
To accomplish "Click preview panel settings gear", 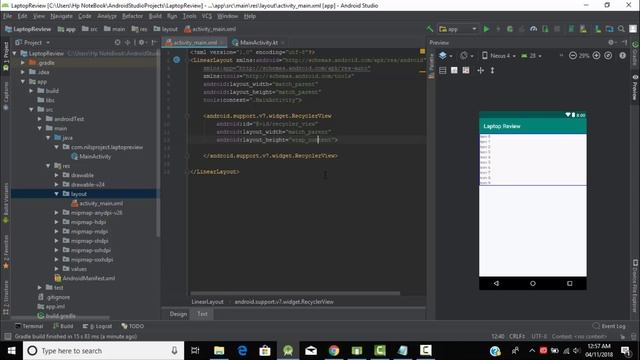I will [611, 42].
